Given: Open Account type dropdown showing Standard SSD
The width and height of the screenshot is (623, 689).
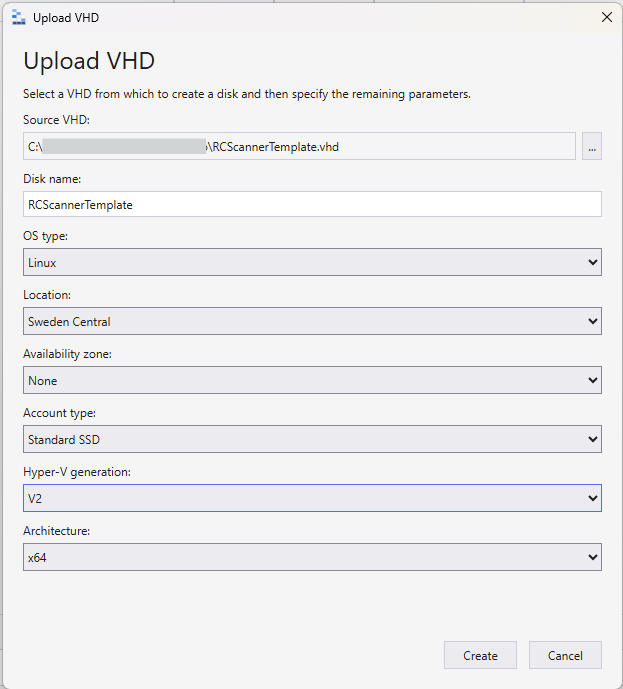Looking at the screenshot, I should click(312, 439).
